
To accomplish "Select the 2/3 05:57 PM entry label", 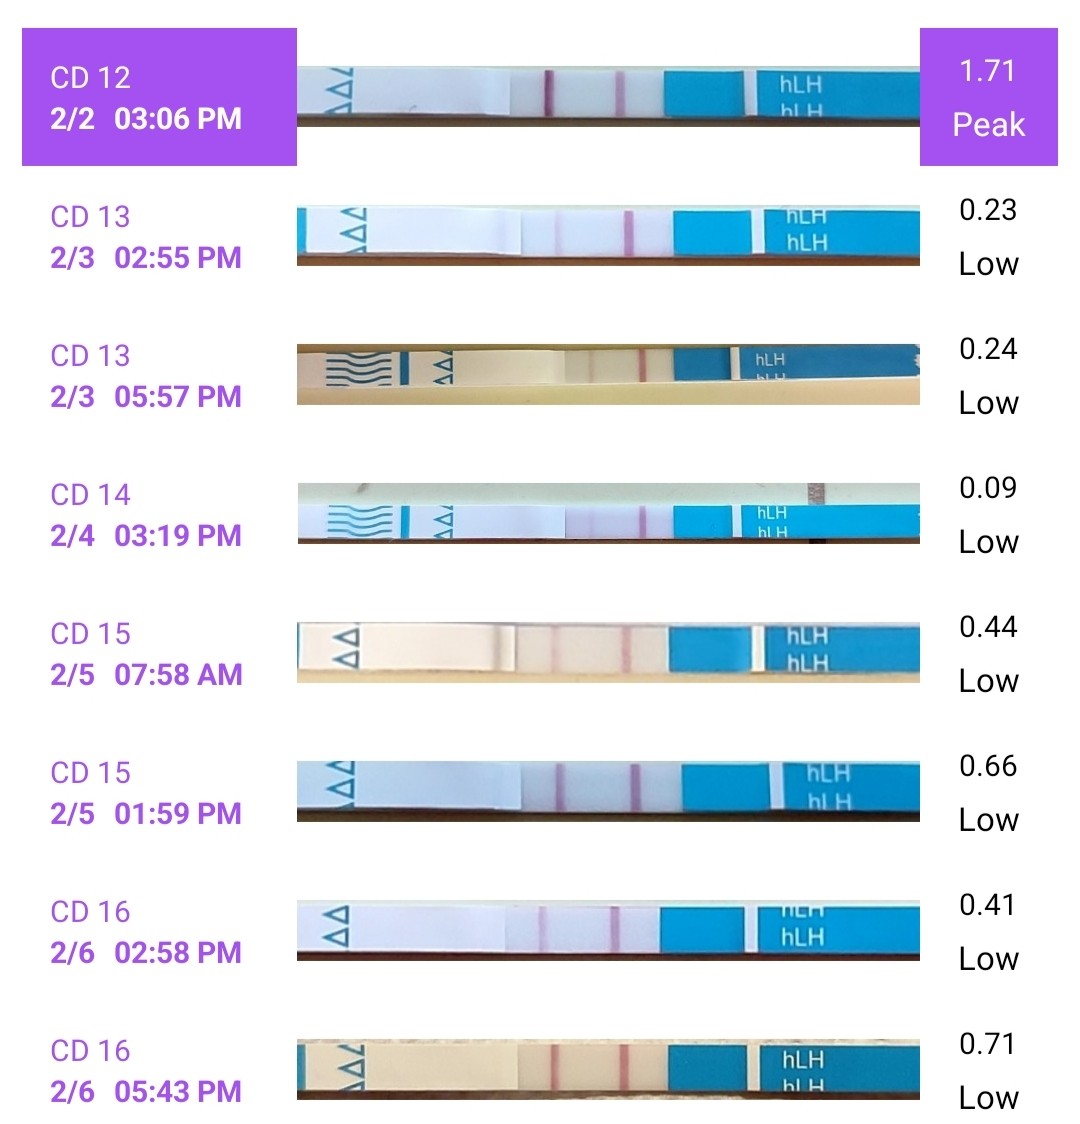I will coord(146,376).
